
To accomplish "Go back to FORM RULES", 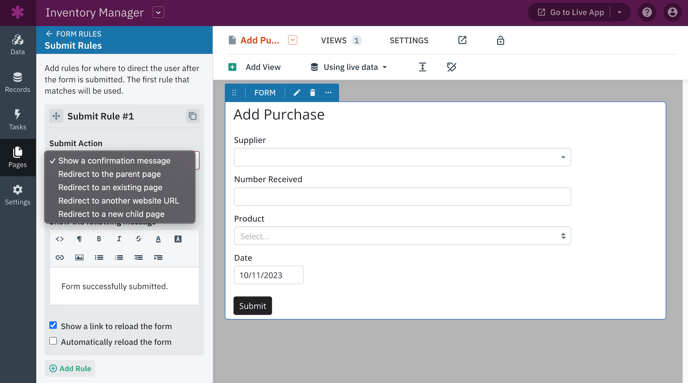I will click(73, 34).
